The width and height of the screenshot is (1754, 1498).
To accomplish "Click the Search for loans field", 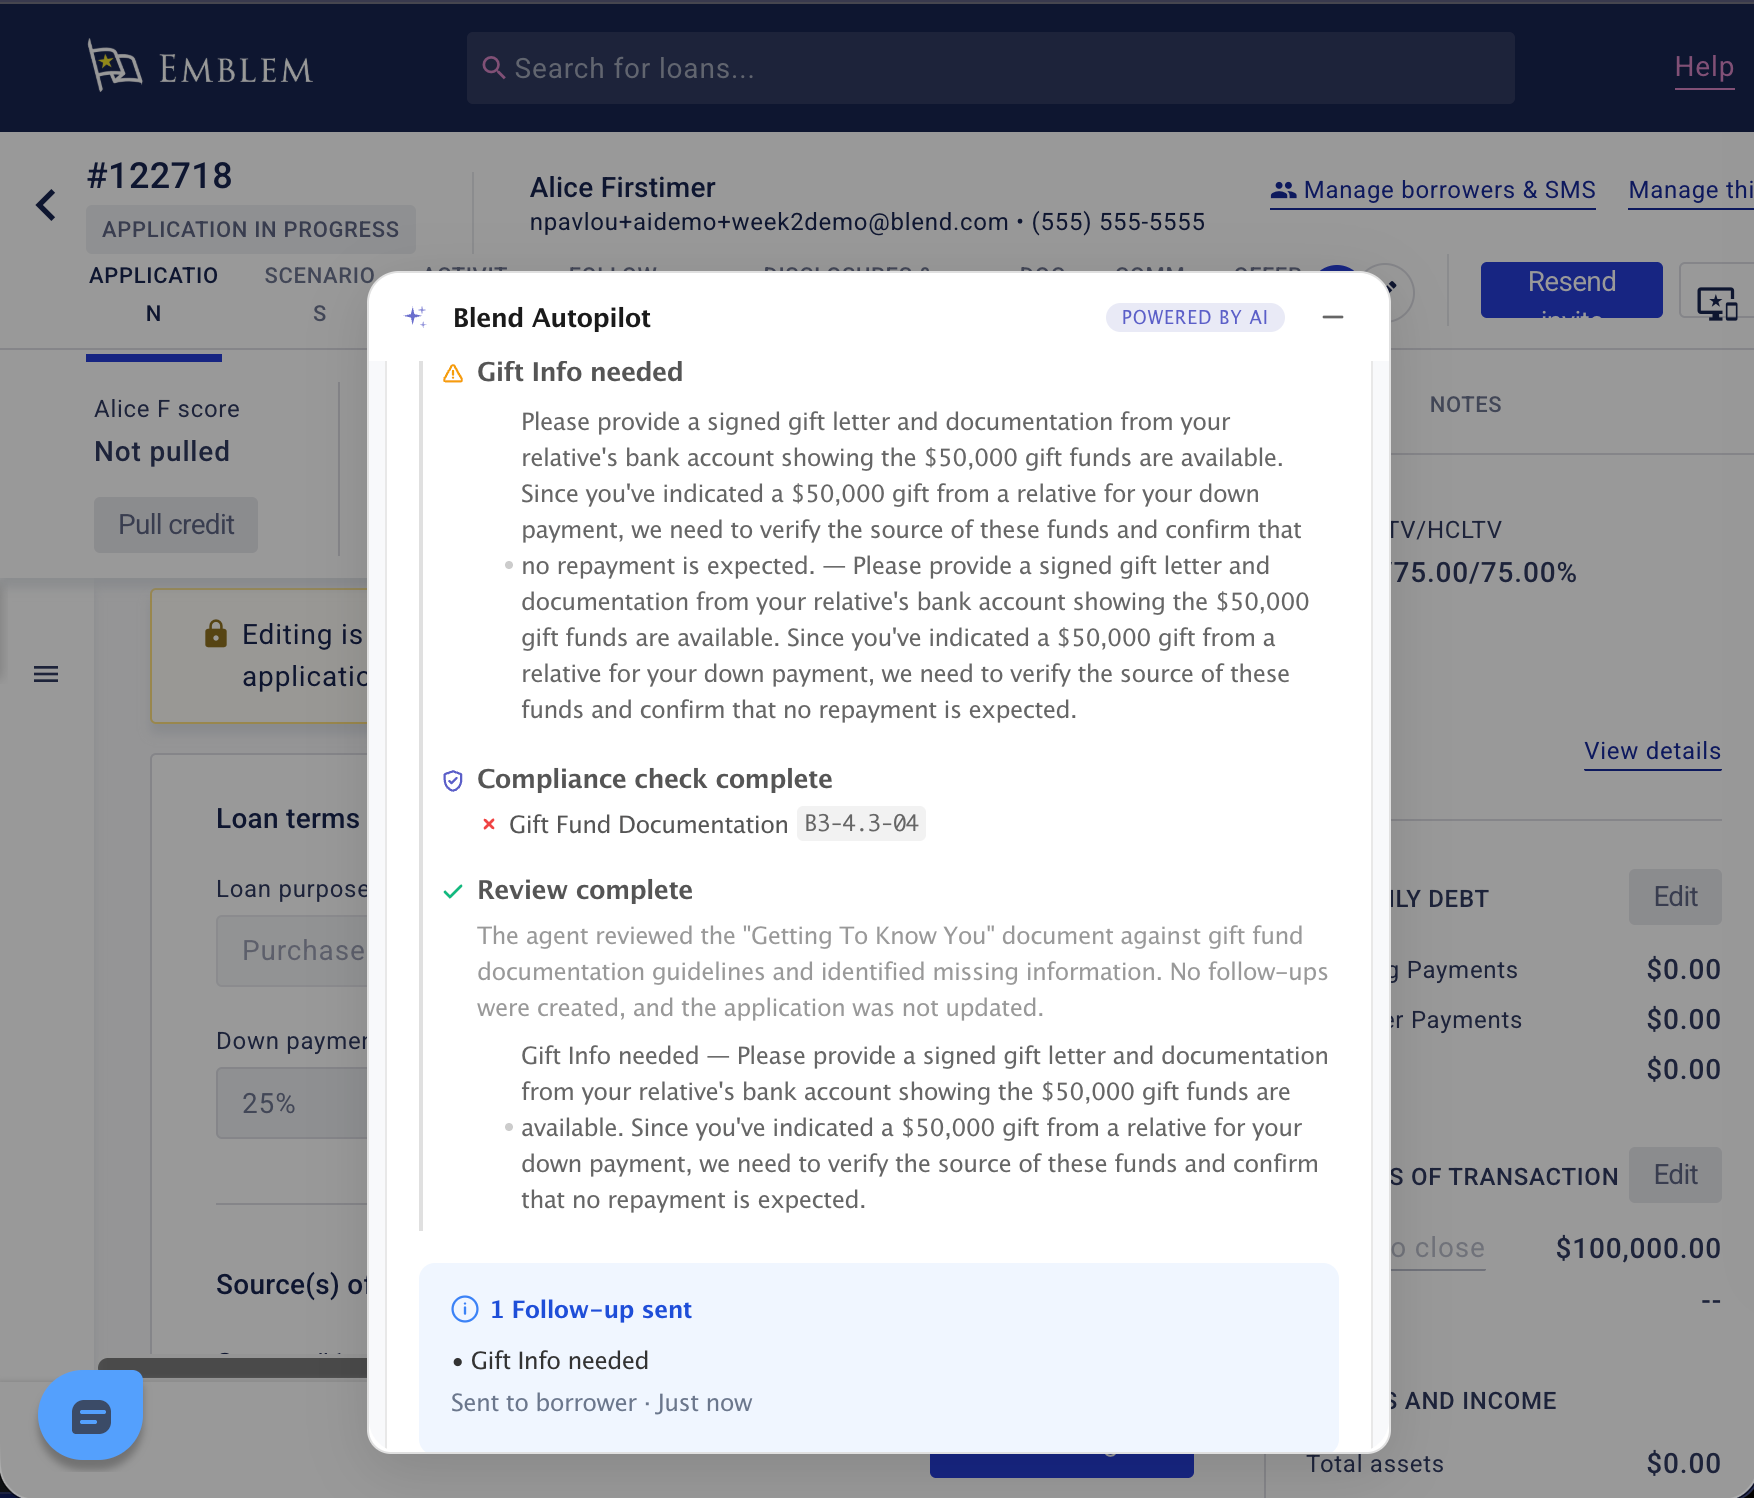I will pos(990,68).
